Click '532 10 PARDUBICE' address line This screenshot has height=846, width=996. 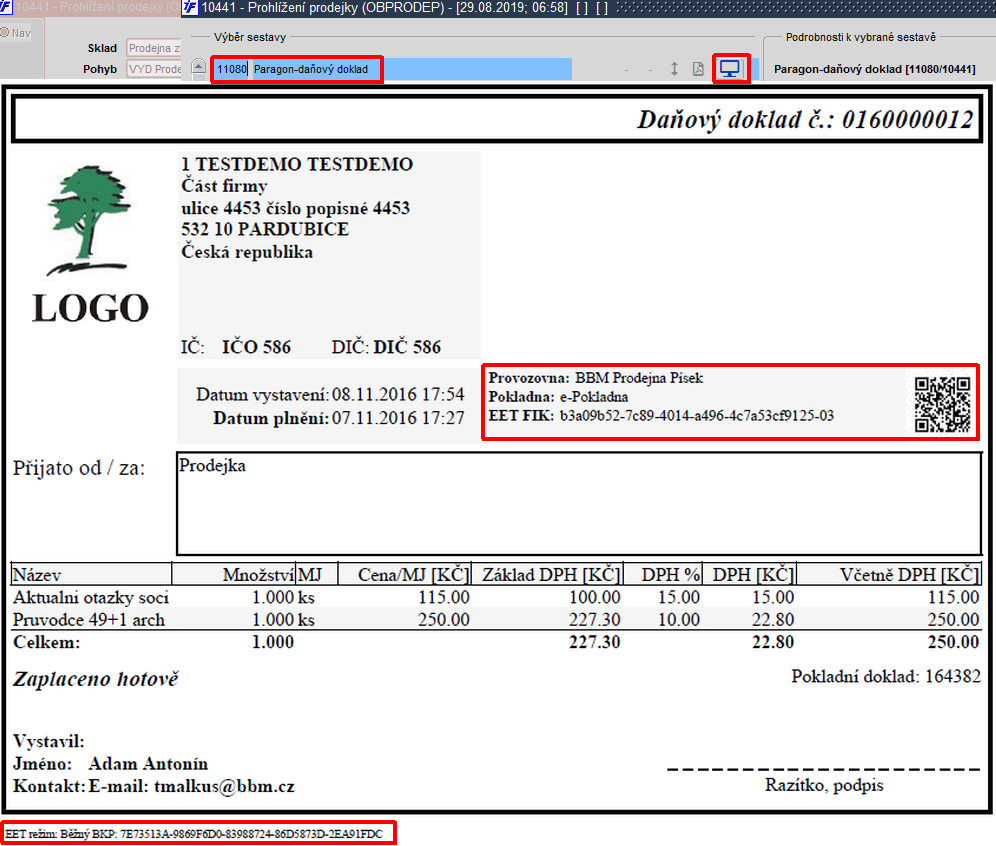click(265, 229)
